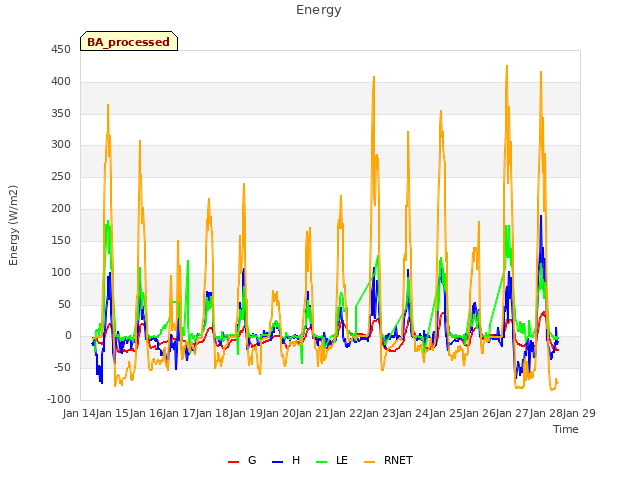This screenshot has width=640, height=480.
Task: Click the 400 y-axis tick label
Action: coord(61,82)
